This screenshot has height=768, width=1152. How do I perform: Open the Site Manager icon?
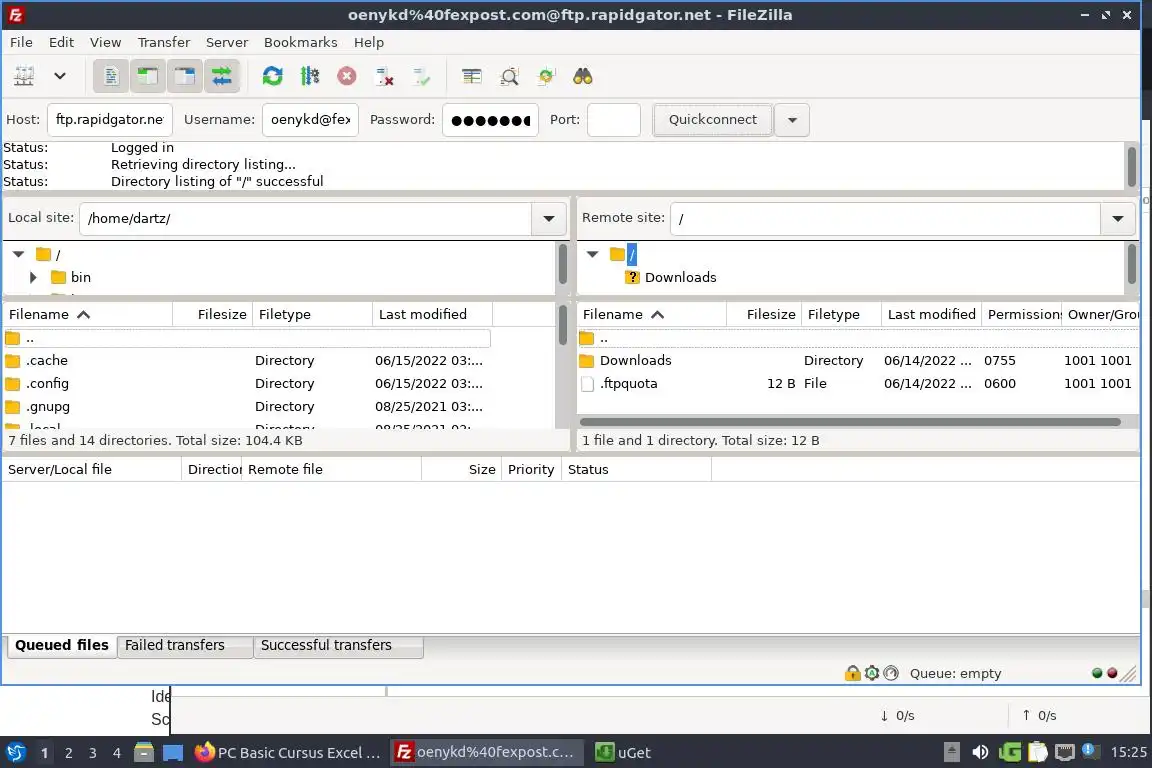coord(24,76)
